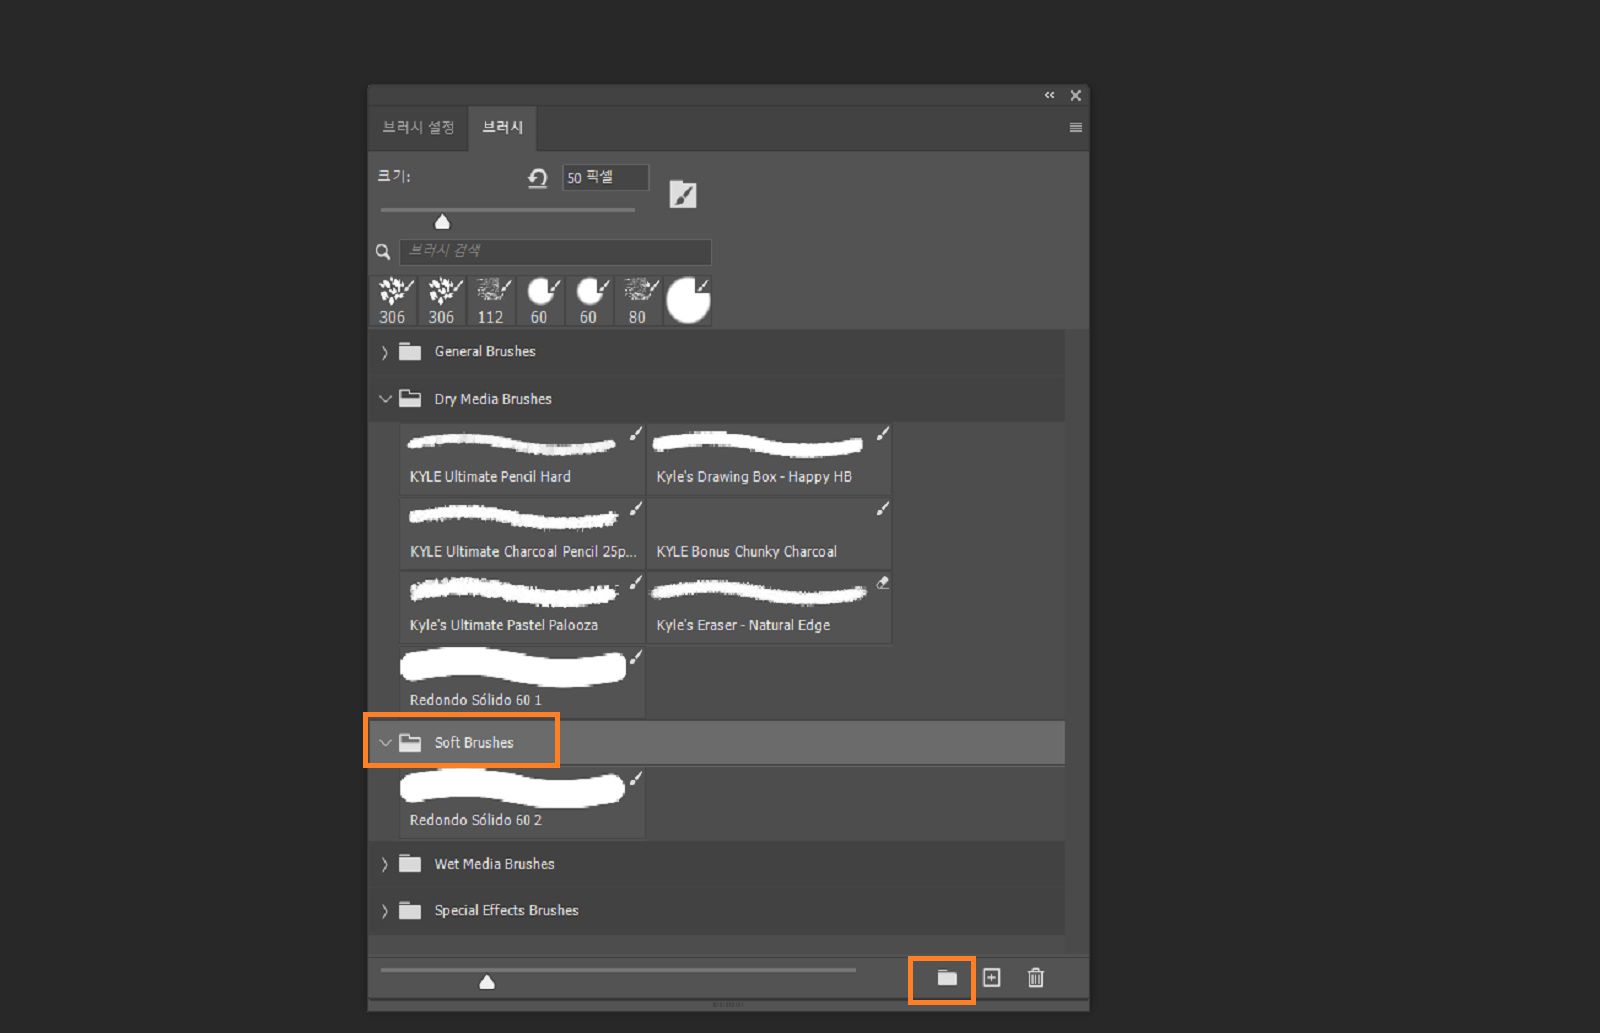Click the 50 픽셀 size field
This screenshot has width=1600, height=1033.
[x=605, y=177]
